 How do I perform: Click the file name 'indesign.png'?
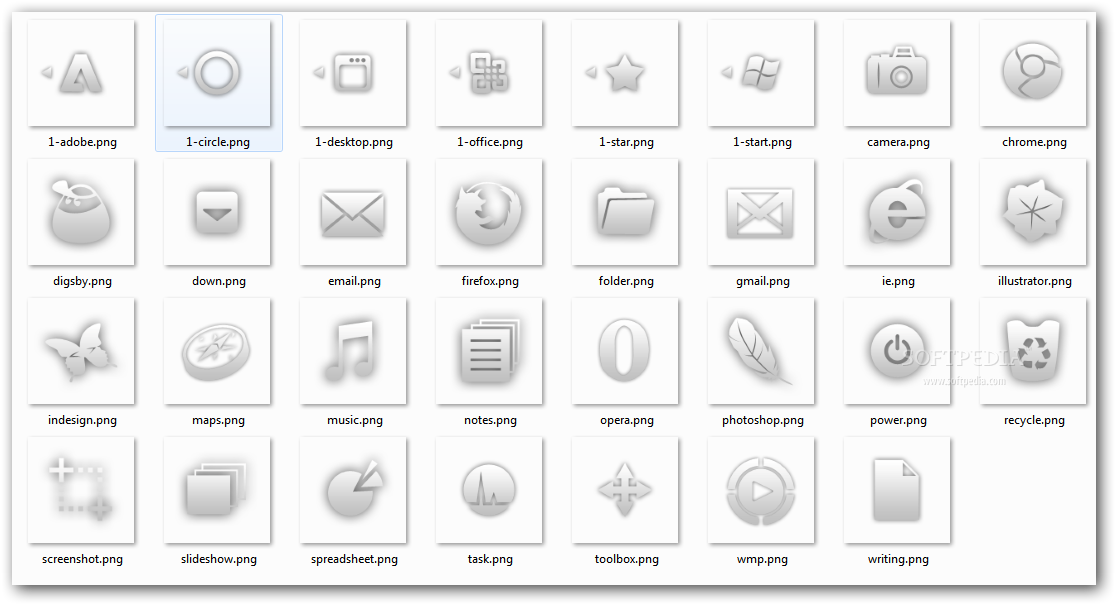pyautogui.click(x=83, y=419)
